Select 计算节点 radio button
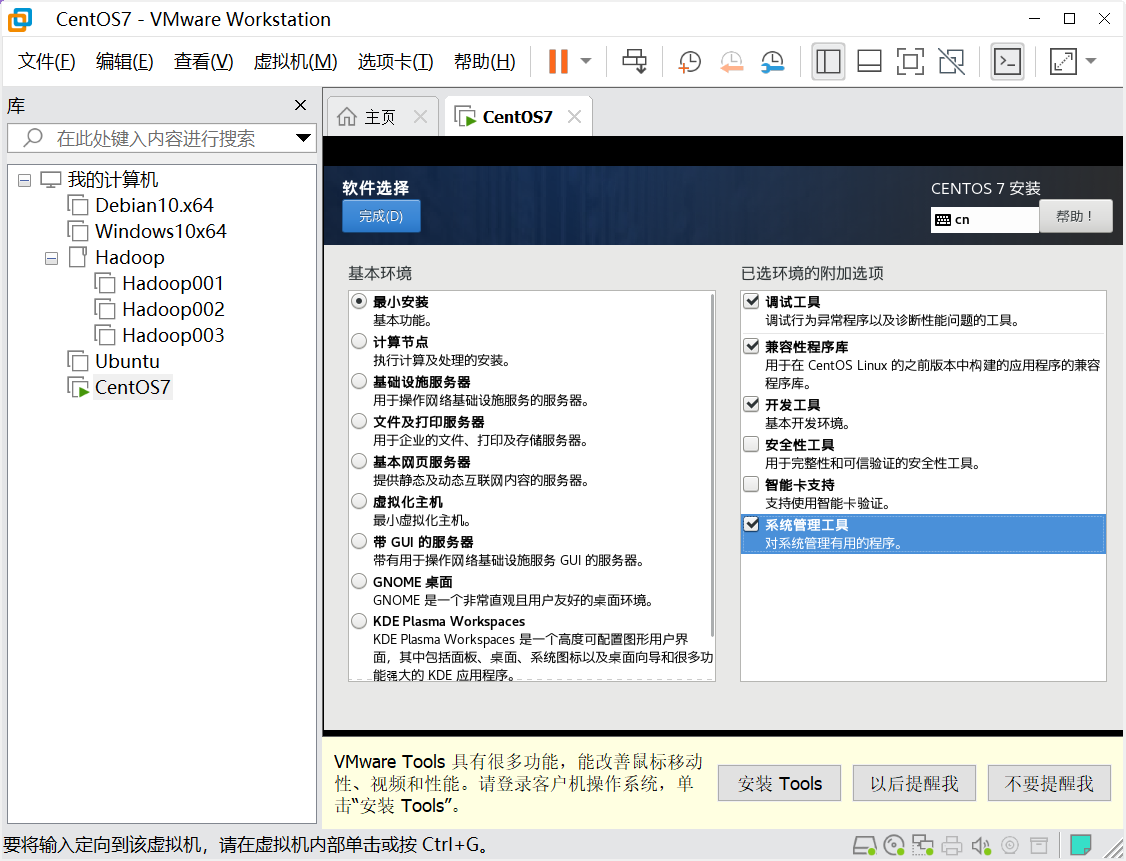The width and height of the screenshot is (1126, 861). point(359,341)
